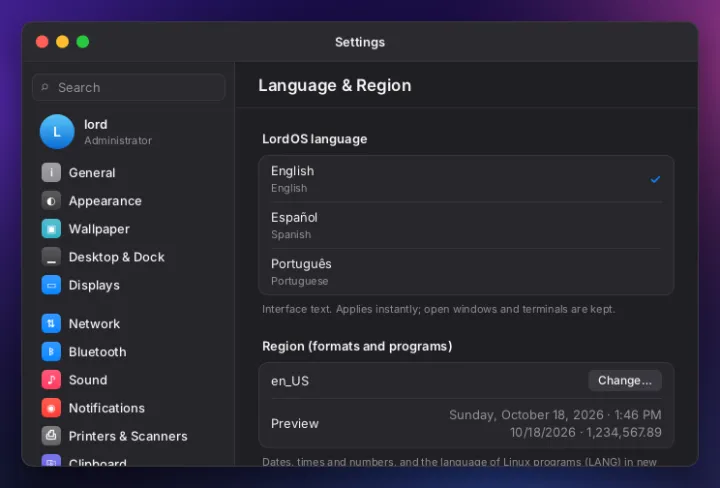Click the Language & Region title
This screenshot has width=720, height=488.
click(x=335, y=85)
